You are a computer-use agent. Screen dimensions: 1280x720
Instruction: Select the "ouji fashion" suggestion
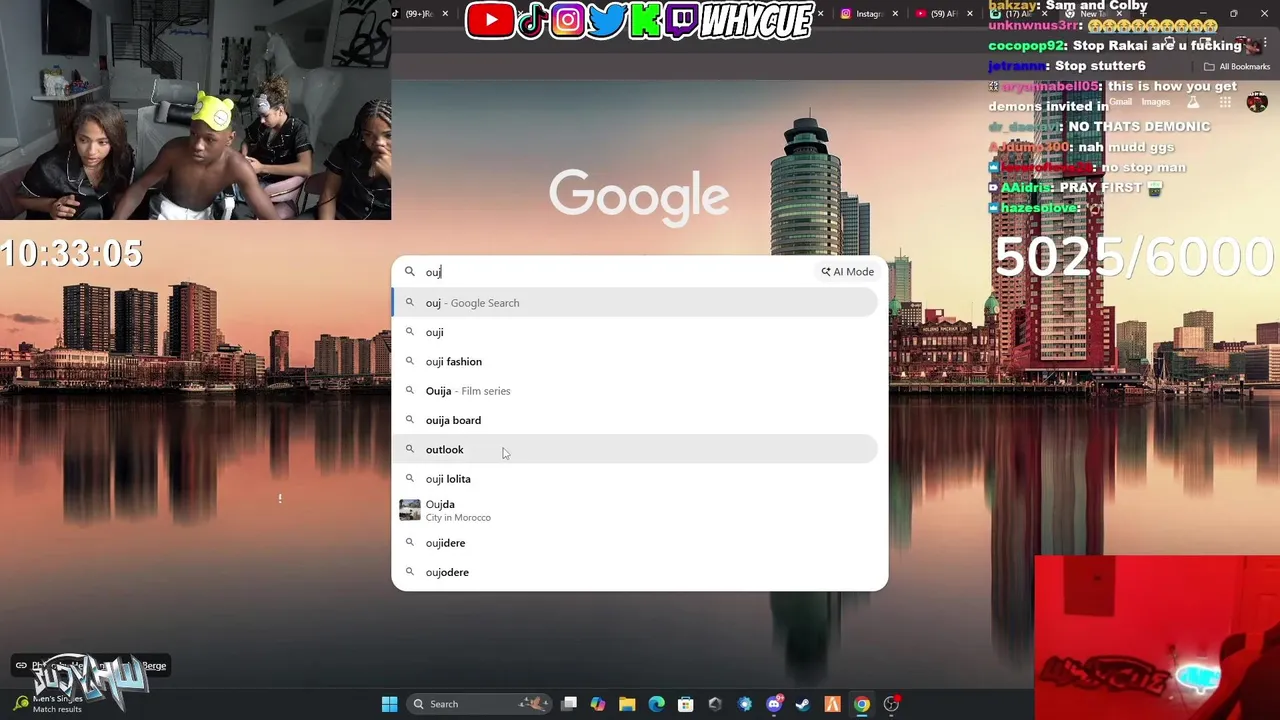click(635, 361)
